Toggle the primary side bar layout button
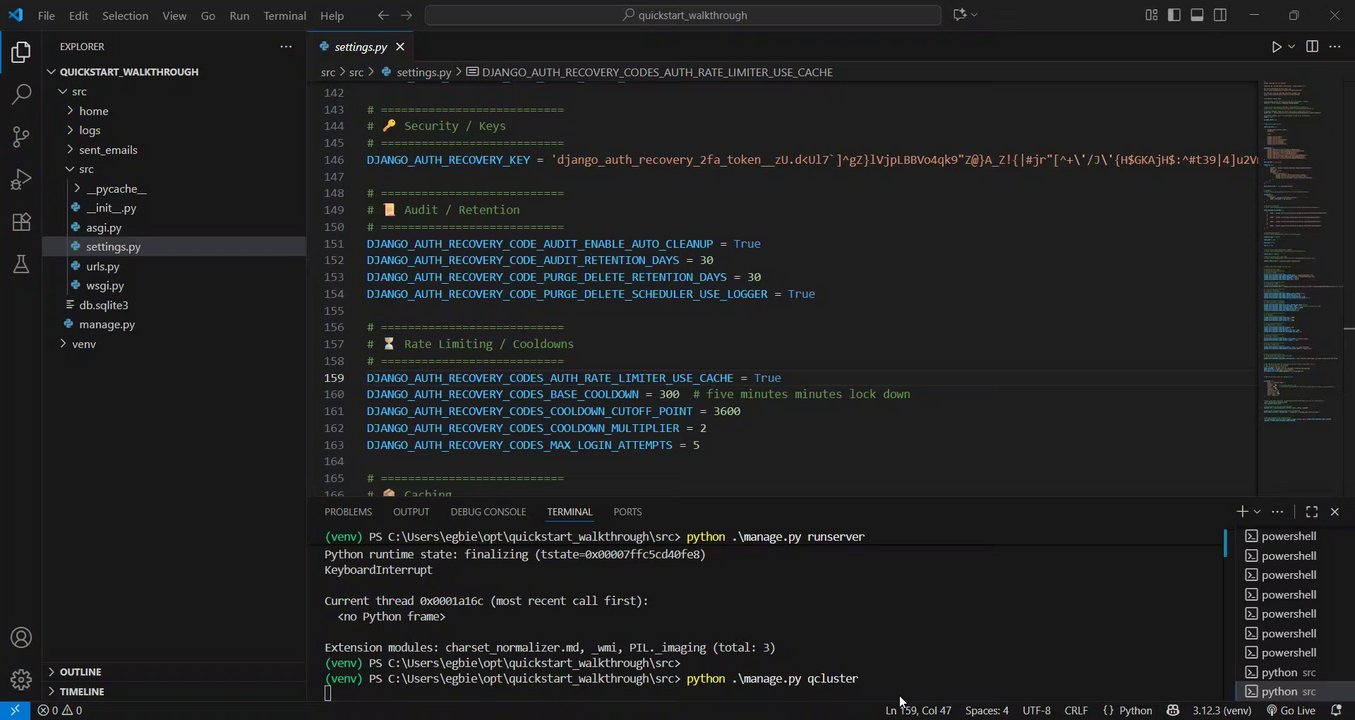This screenshot has height=720, width=1355. coord(1173,15)
